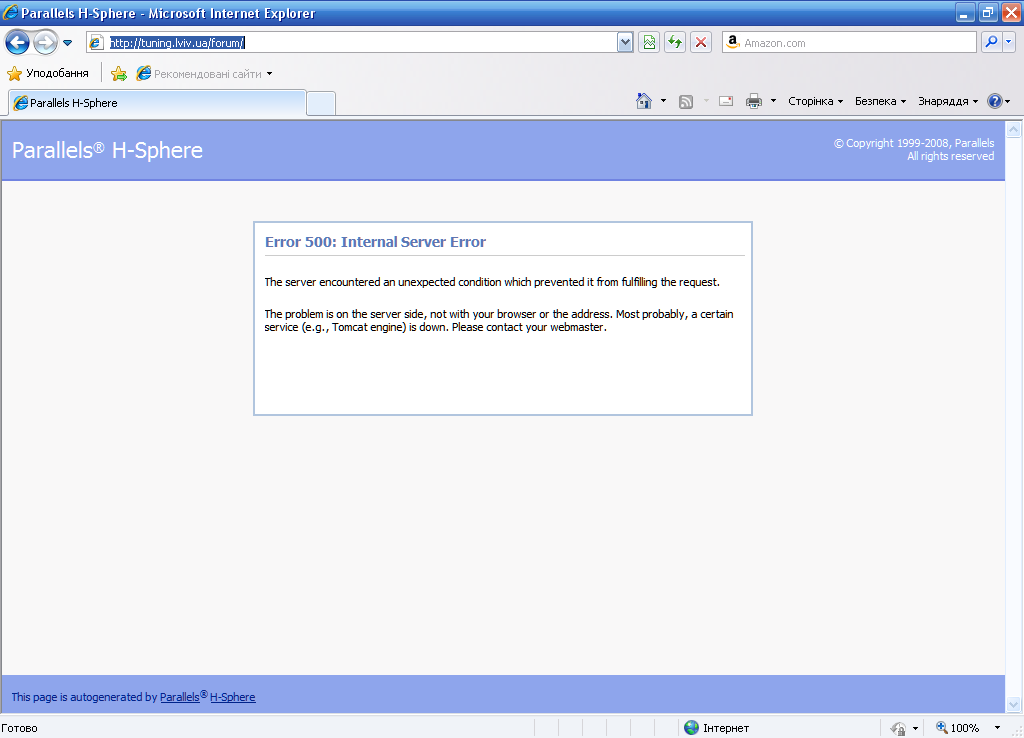The image size is (1024, 738).
Task: Open the Знаряддя tools menu
Action: (x=948, y=101)
